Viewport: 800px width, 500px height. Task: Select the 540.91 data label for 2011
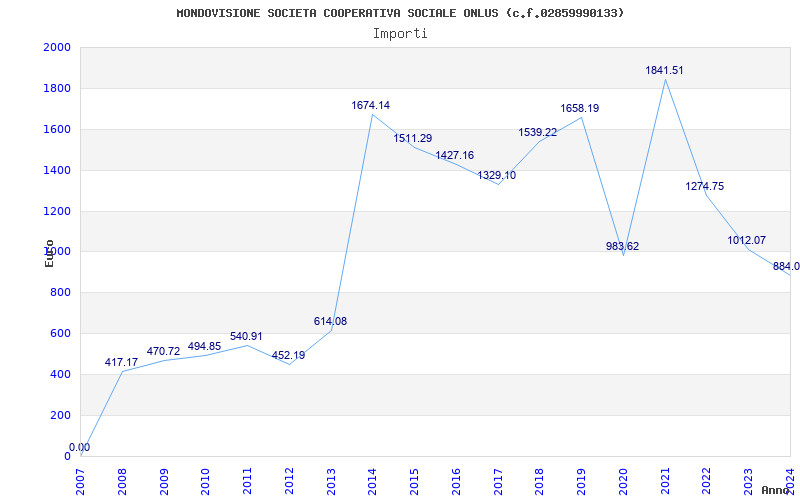click(x=246, y=336)
